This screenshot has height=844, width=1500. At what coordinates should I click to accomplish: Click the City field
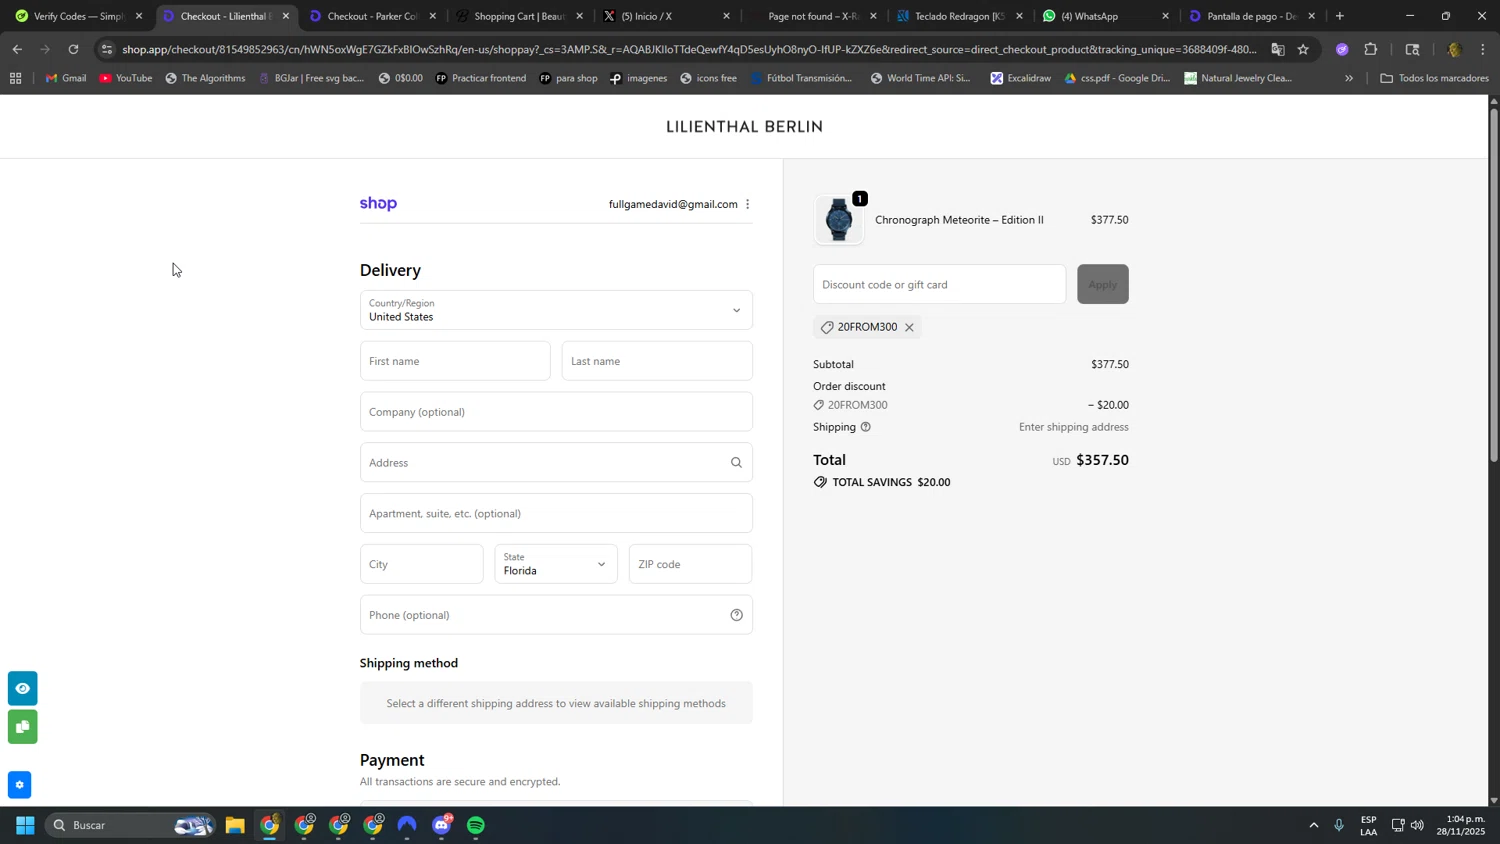click(x=421, y=564)
